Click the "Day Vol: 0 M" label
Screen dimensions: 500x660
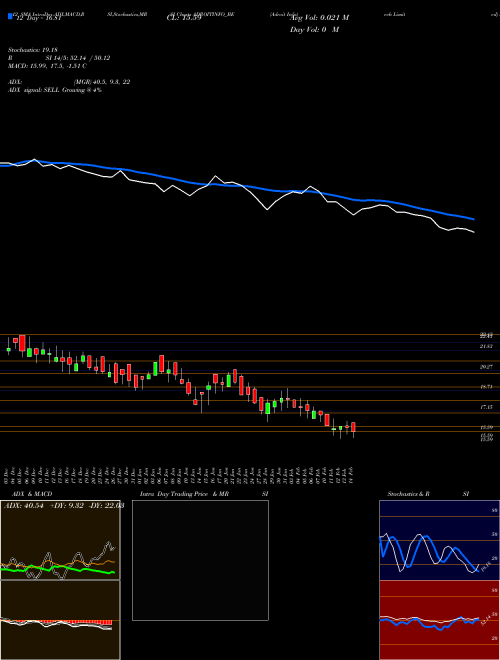[314, 30]
